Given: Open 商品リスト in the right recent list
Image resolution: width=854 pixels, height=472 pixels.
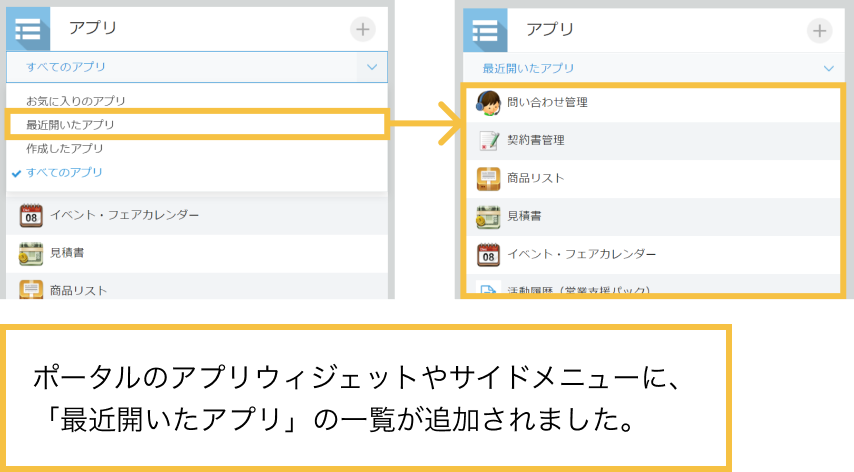Looking at the screenshot, I should [x=536, y=178].
